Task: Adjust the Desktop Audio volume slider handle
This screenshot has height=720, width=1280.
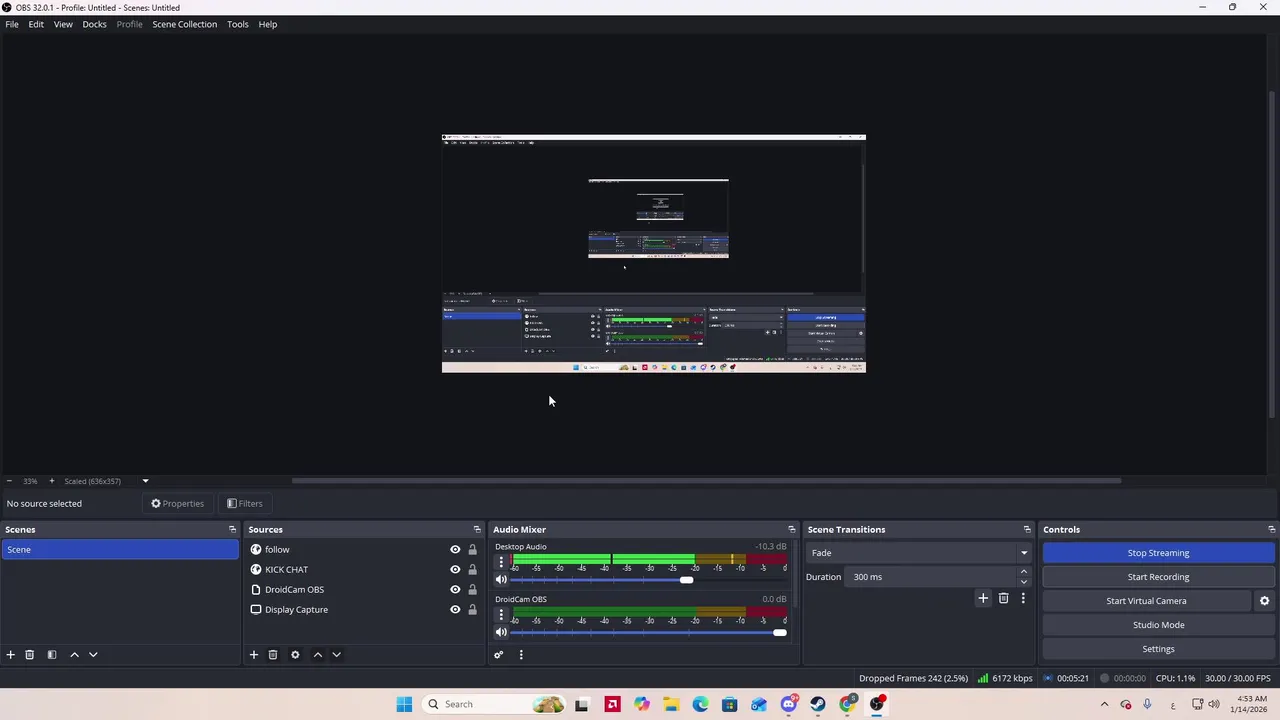Action: coord(686,580)
